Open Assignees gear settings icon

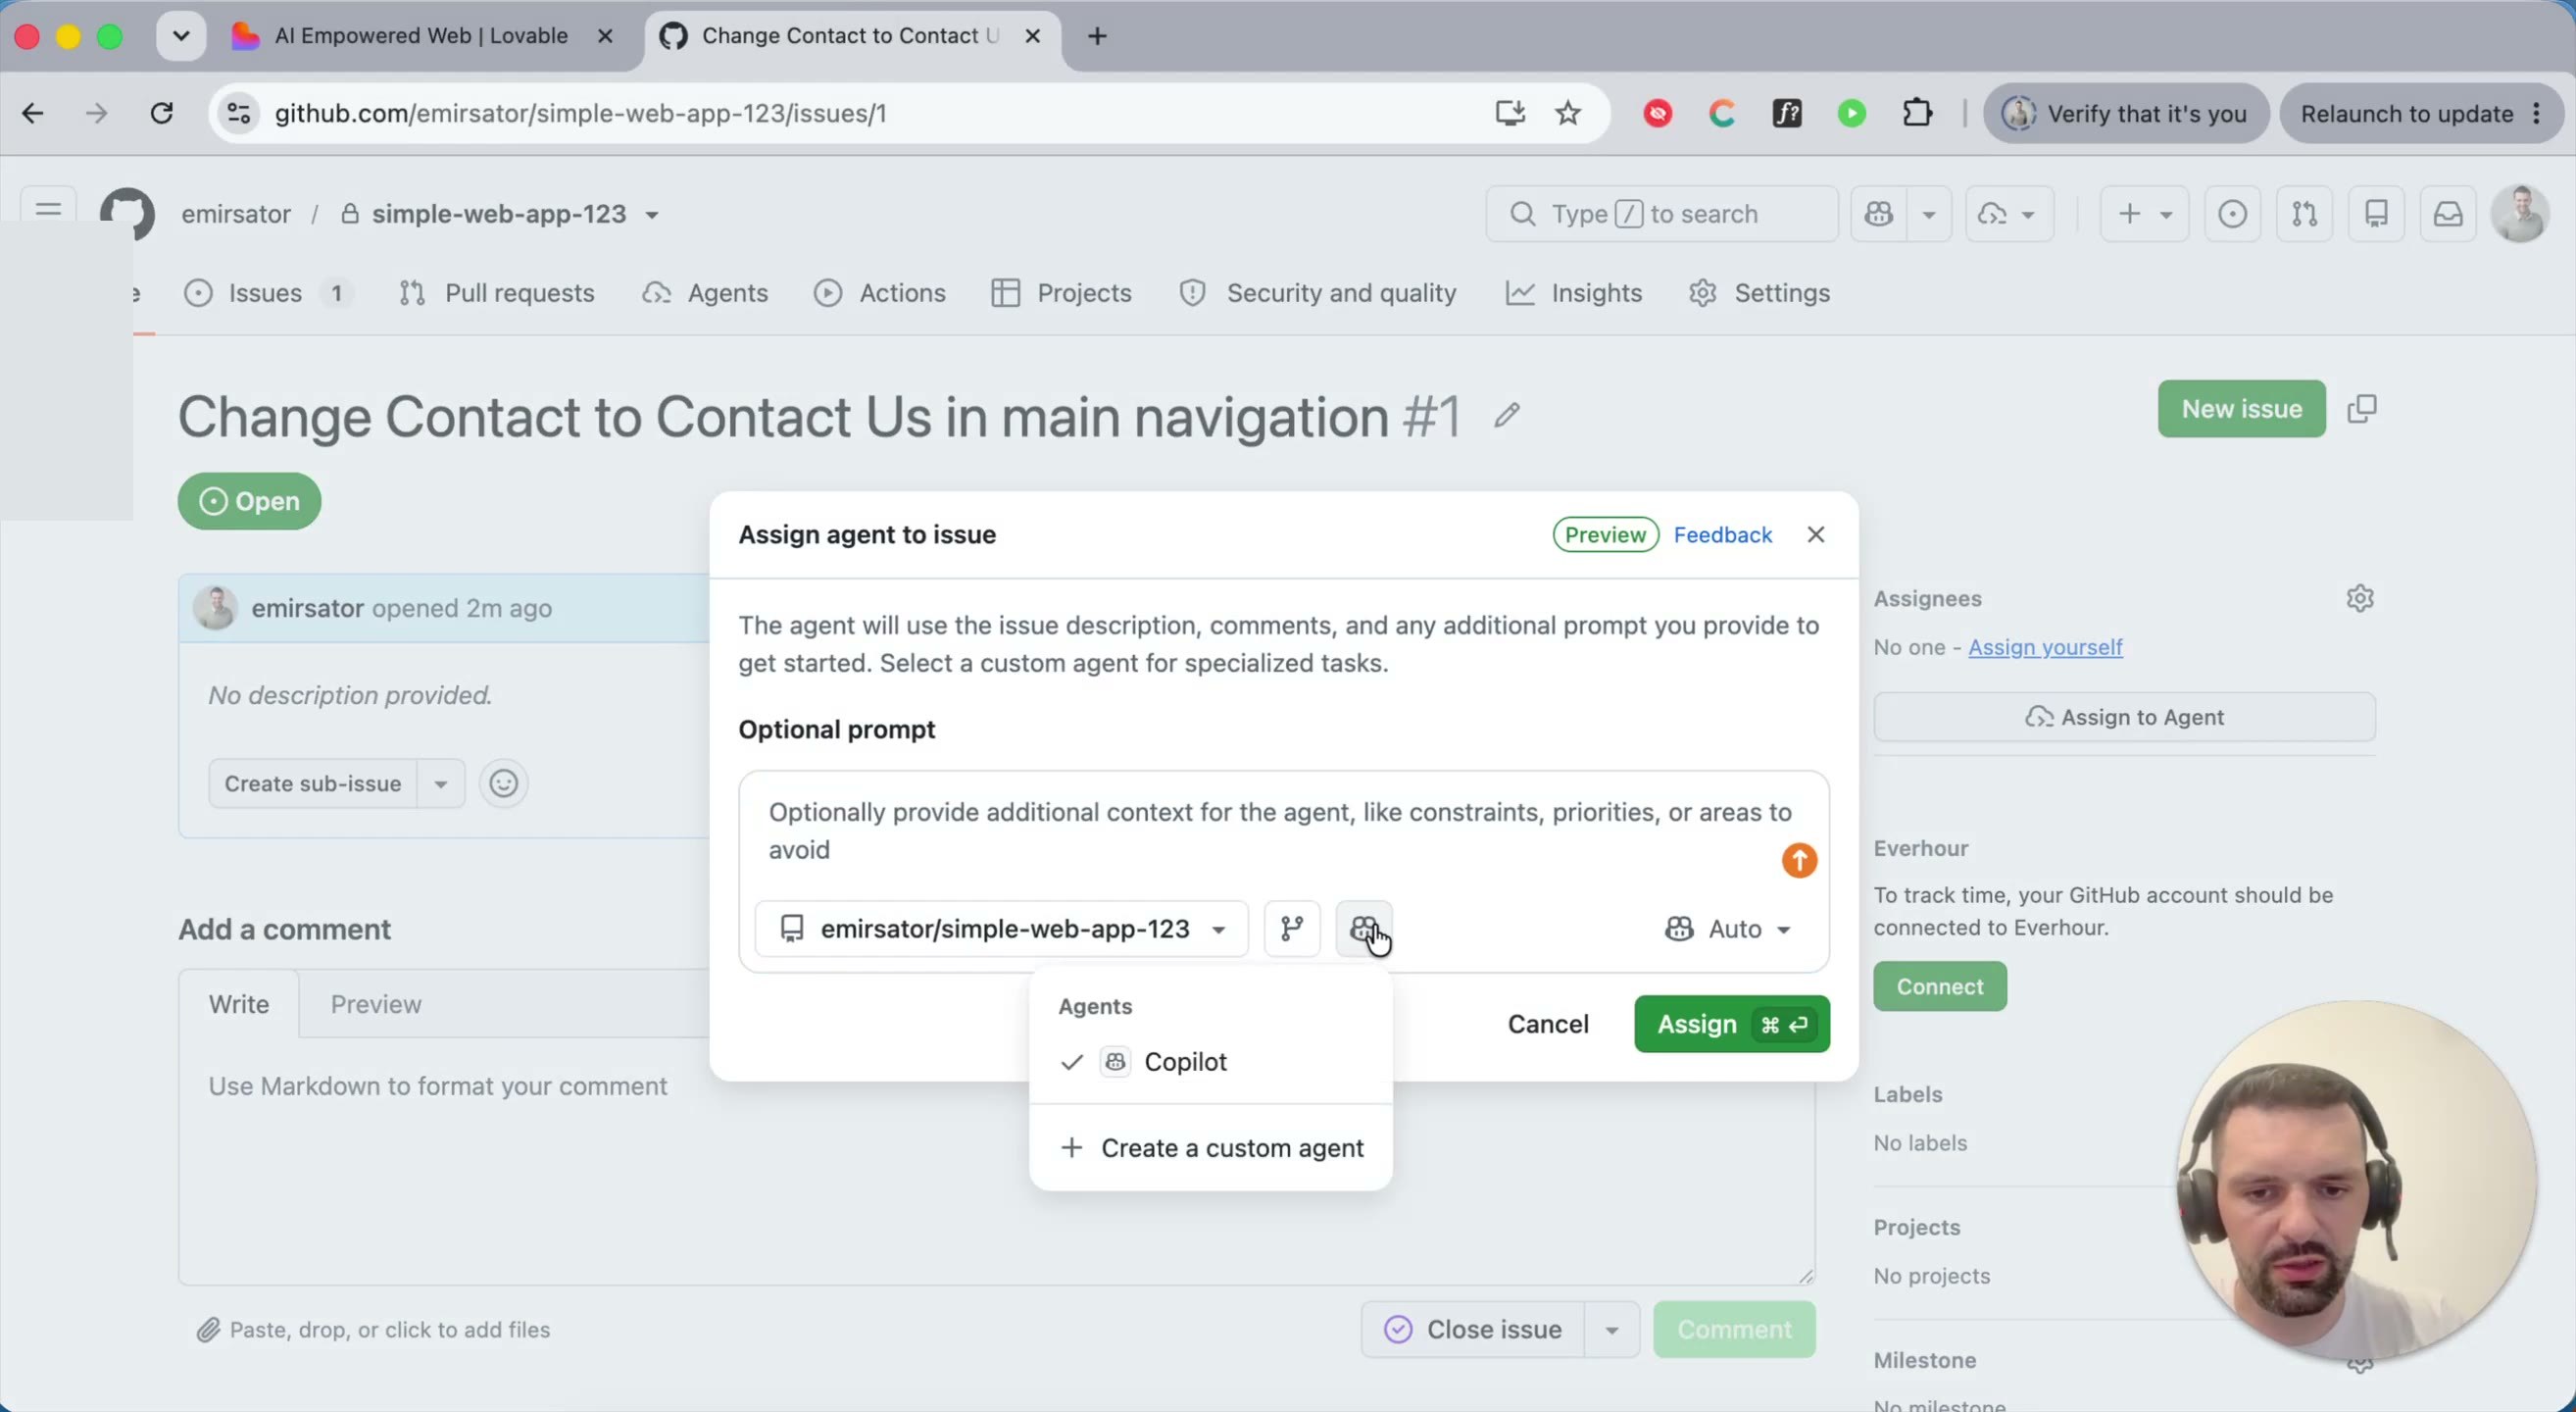click(x=2360, y=599)
